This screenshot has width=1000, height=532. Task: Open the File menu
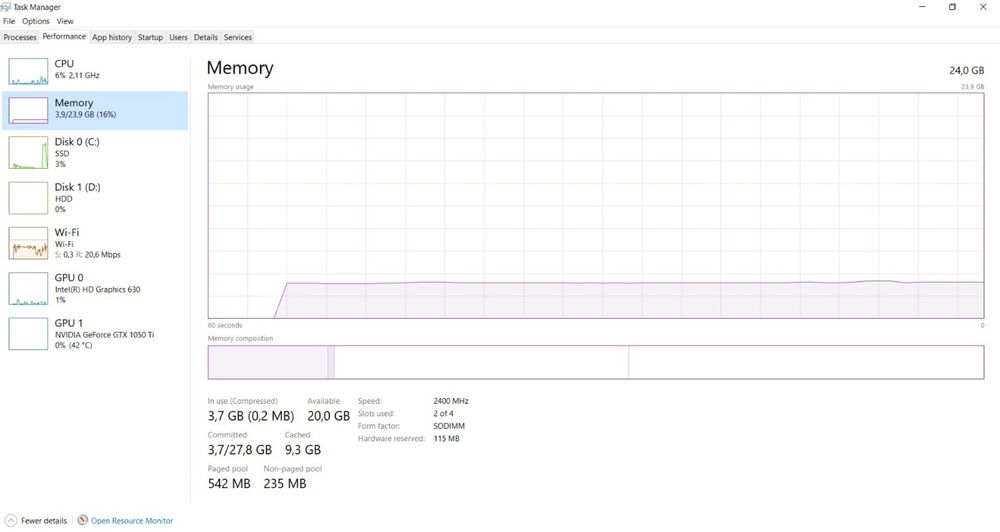coord(9,21)
